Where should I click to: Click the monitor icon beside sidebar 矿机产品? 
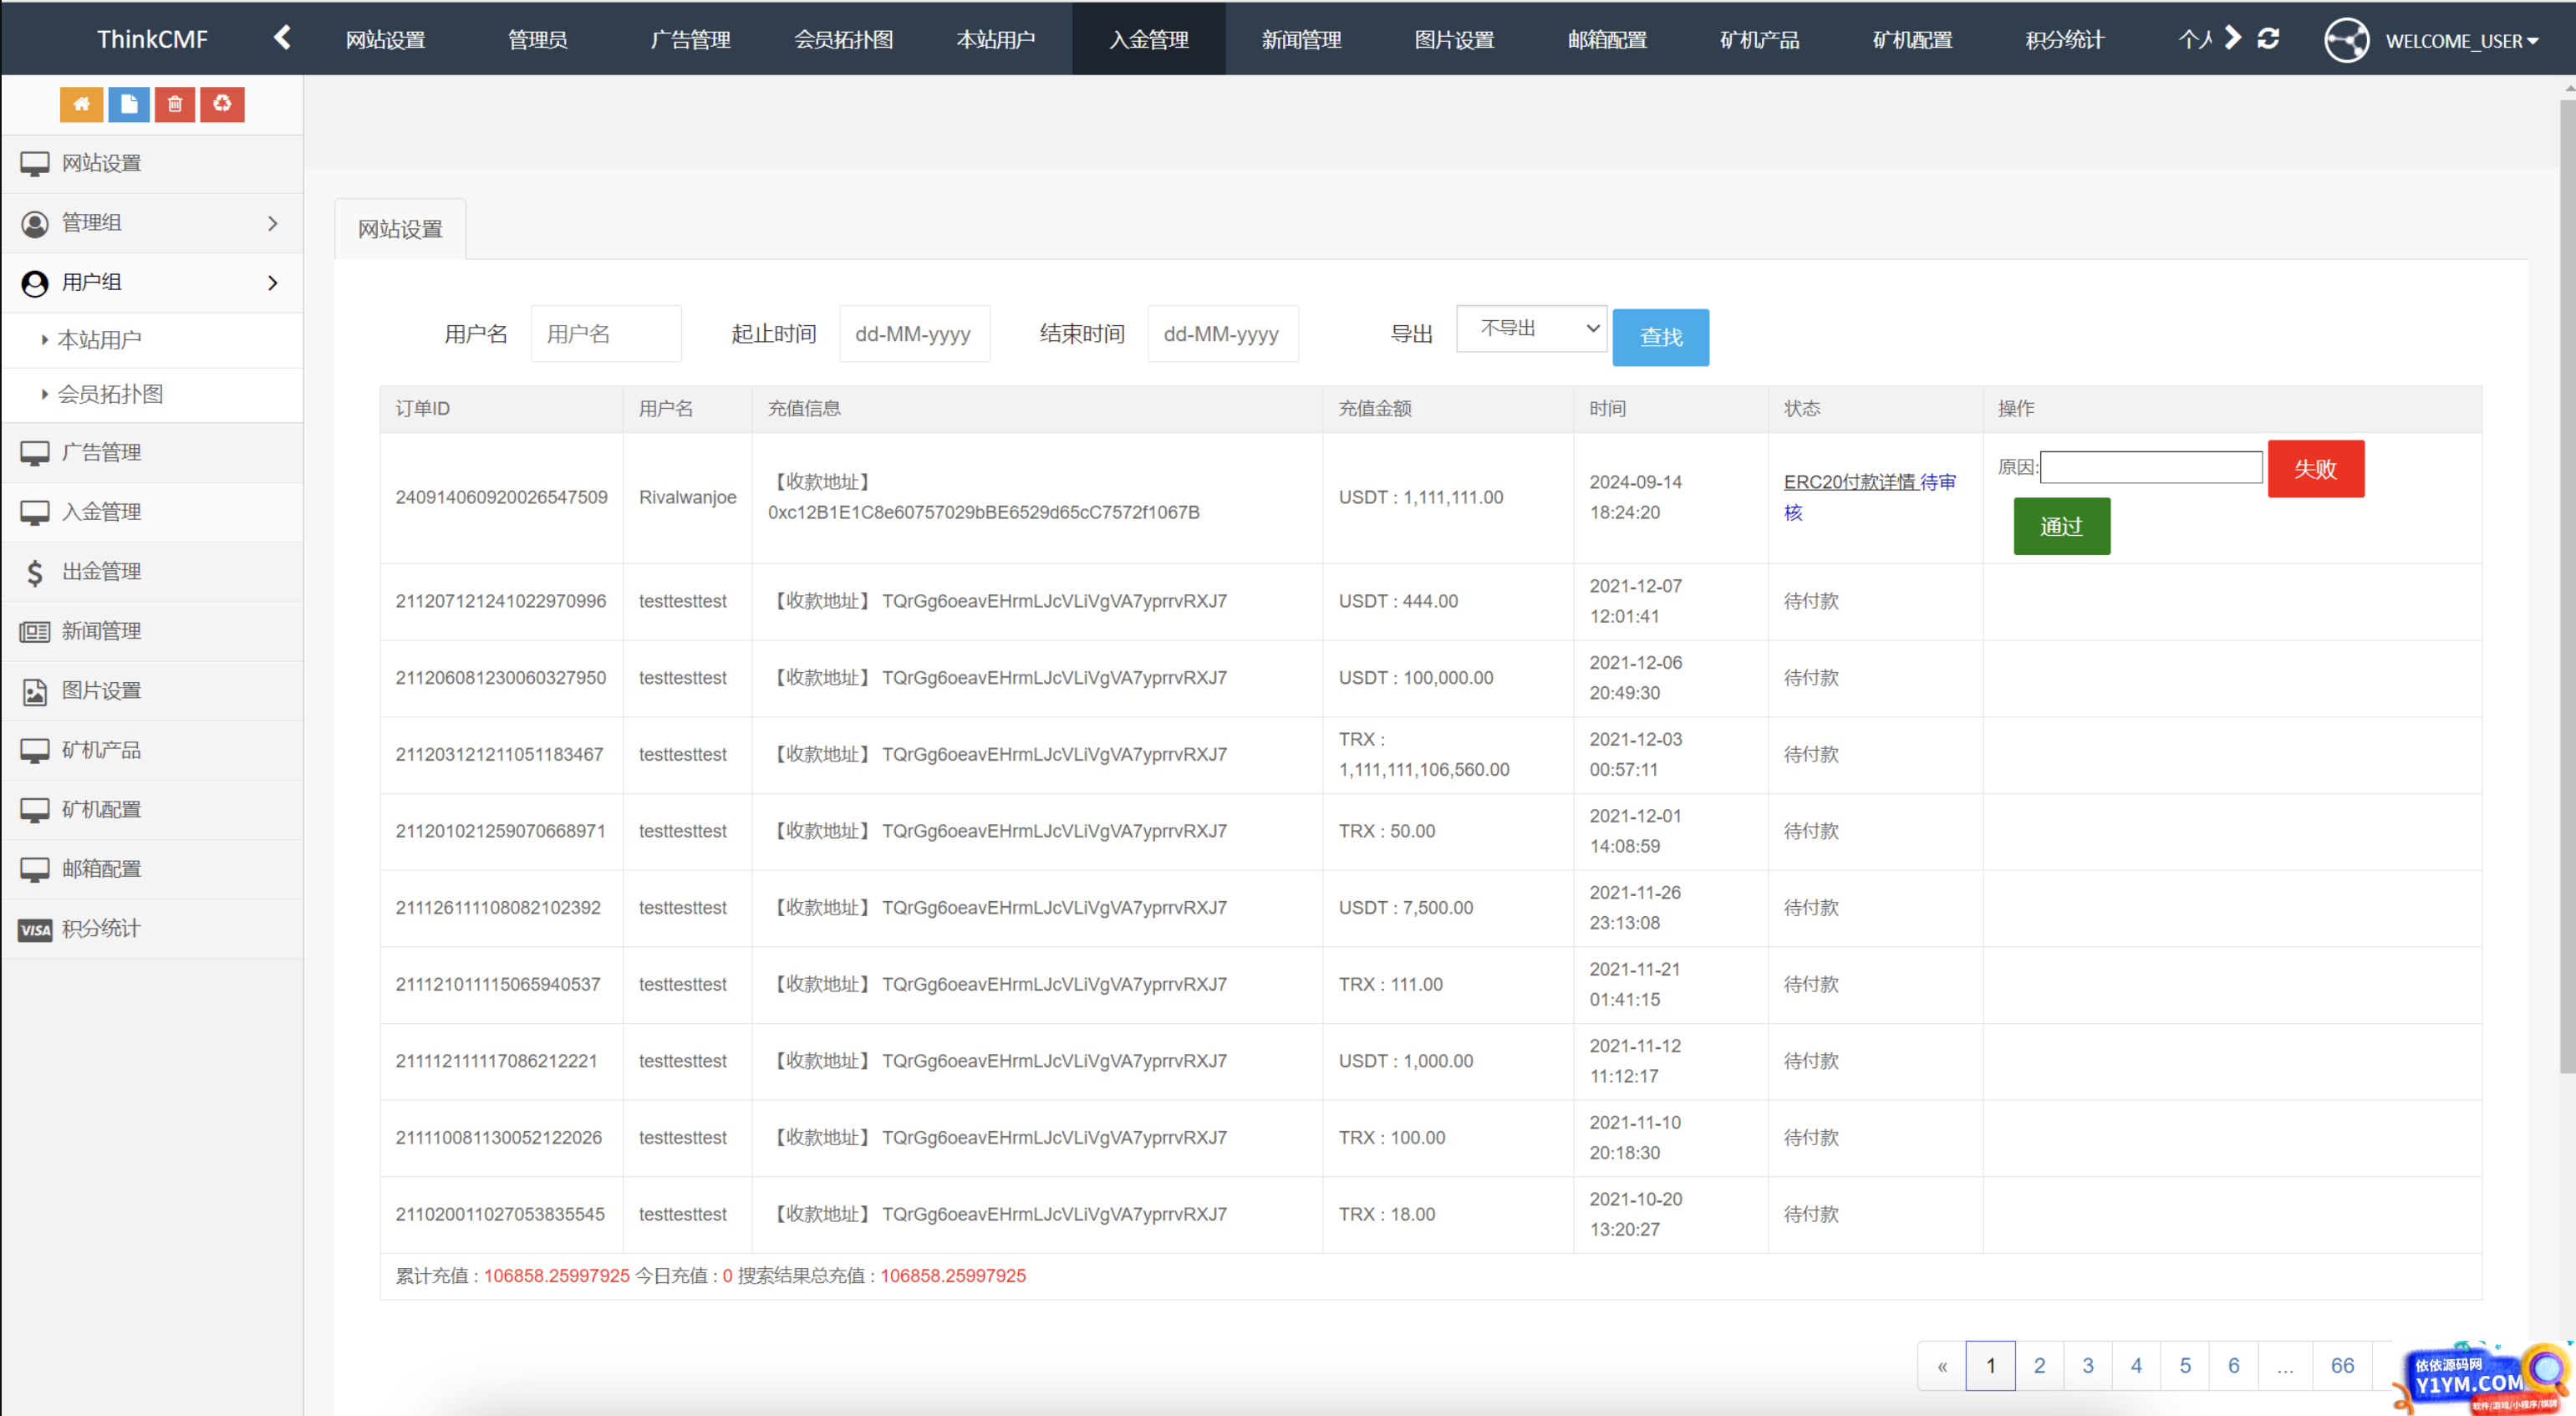click(x=35, y=750)
